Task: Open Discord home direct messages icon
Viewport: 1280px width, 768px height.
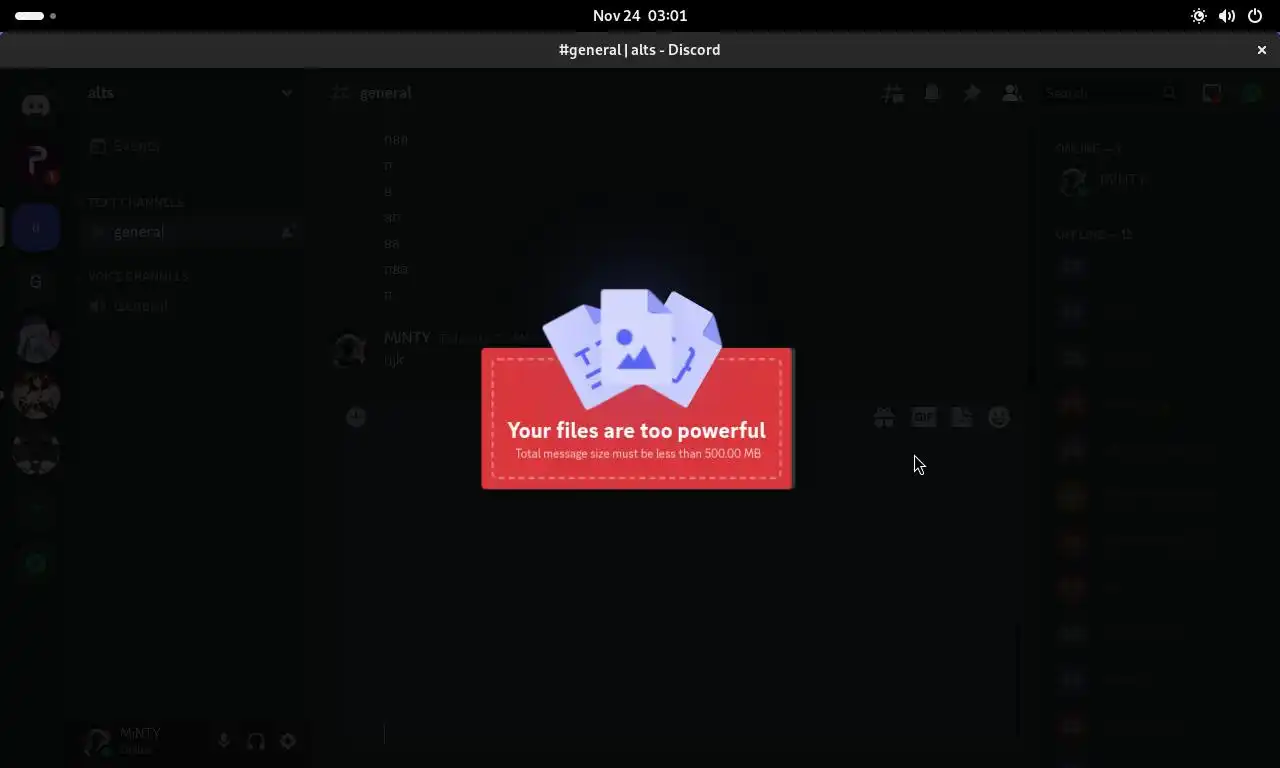Action: (x=36, y=105)
